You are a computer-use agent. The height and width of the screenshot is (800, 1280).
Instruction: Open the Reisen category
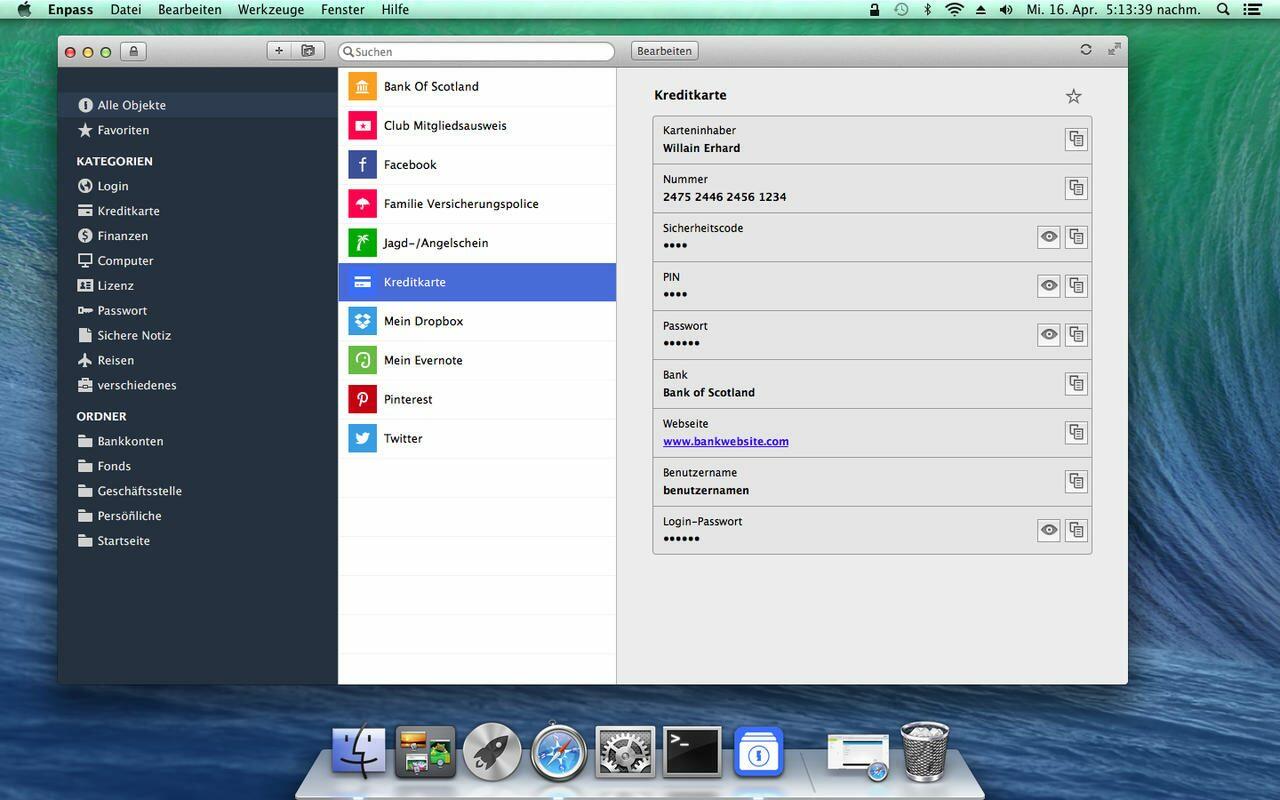point(198,361)
